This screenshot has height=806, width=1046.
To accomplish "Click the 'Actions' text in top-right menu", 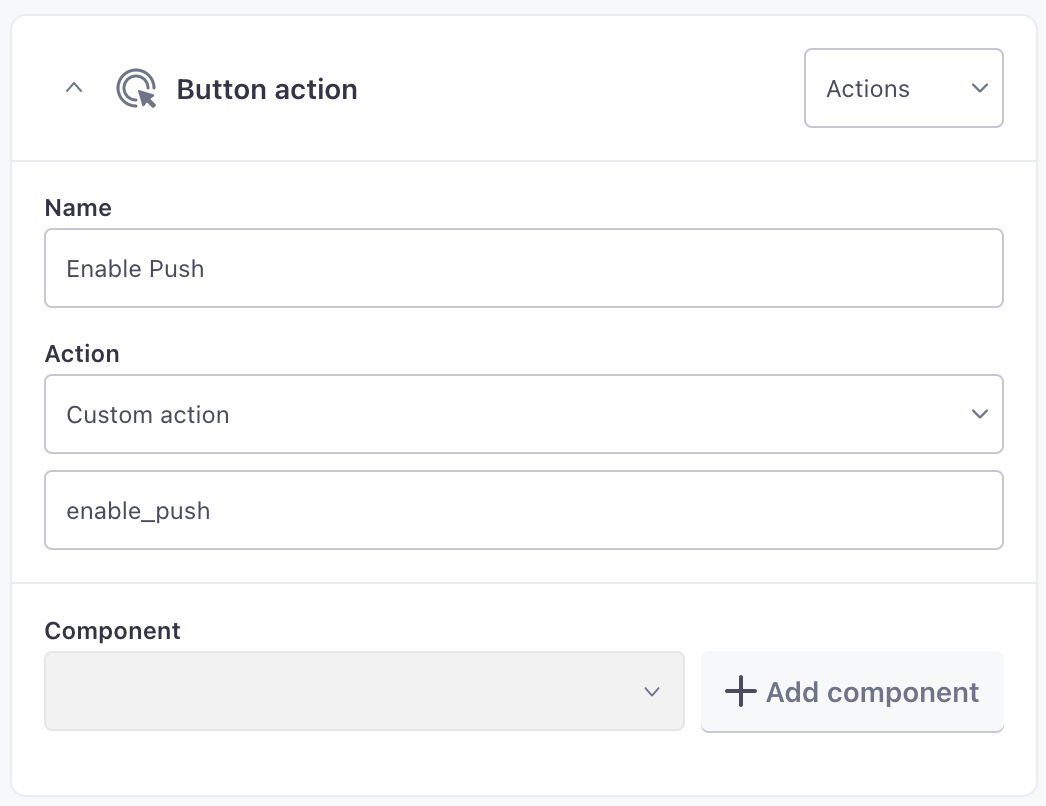I will coord(867,89).
